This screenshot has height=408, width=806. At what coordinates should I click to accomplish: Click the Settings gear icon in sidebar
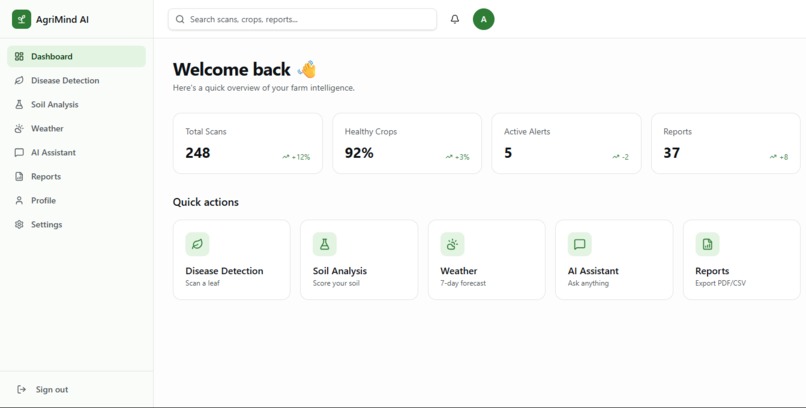pyautogui.click(x=19, y=225)
